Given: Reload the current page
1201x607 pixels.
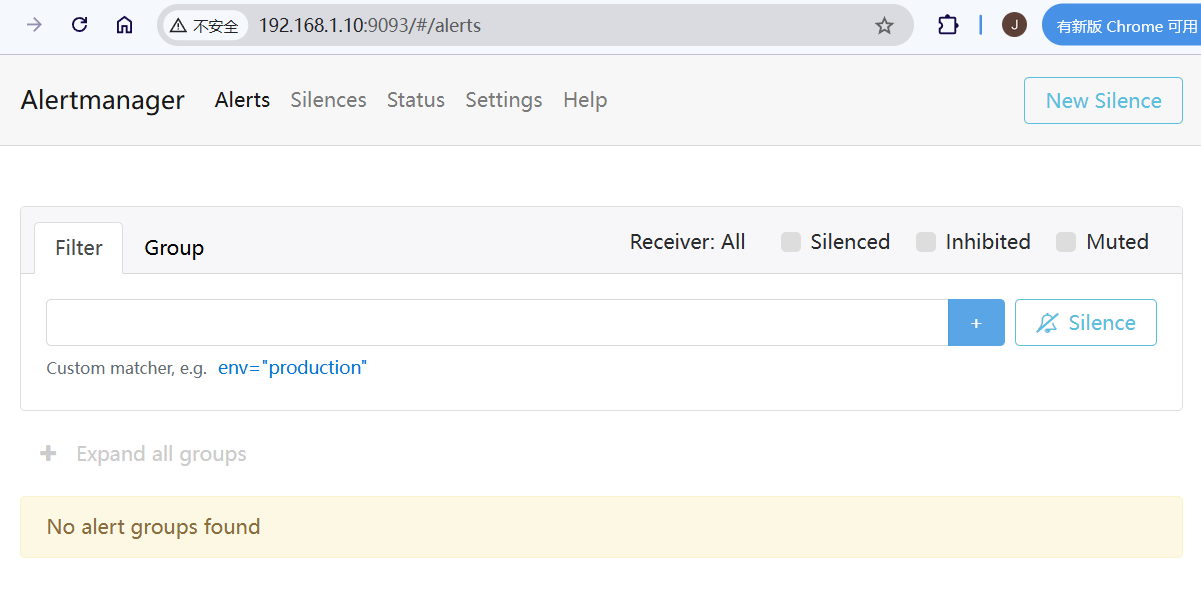Looking at the screenshot, I should click(80, 25).
